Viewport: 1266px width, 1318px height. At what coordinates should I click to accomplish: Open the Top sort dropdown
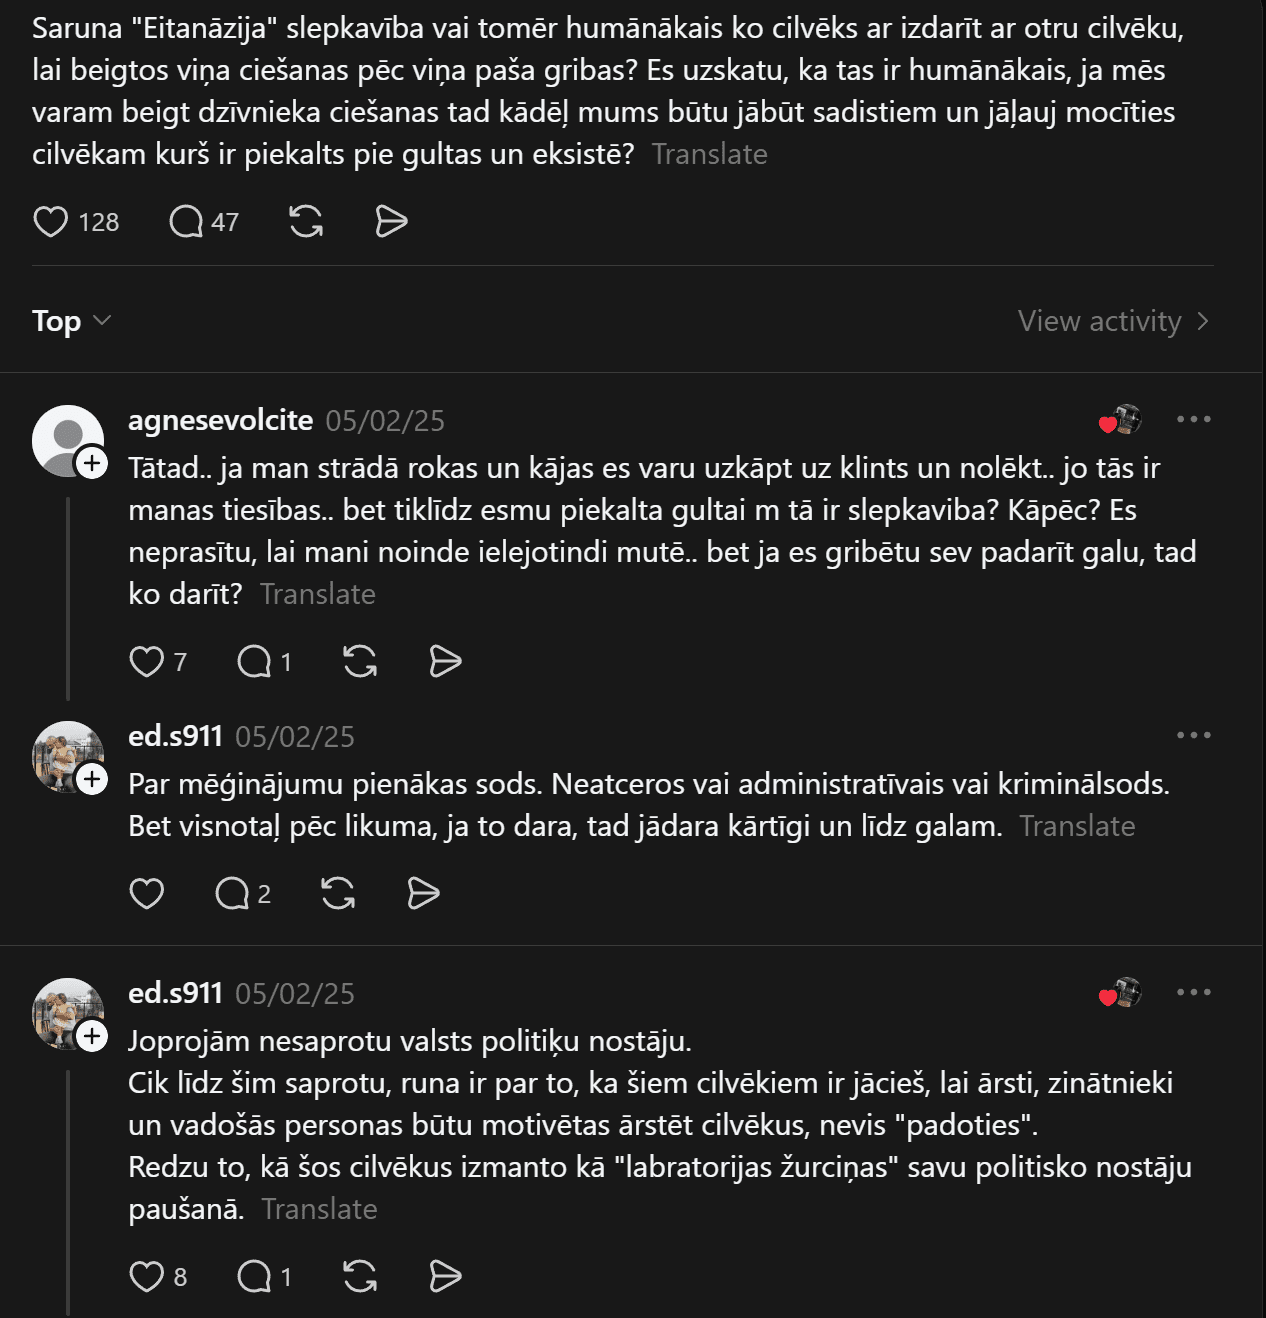coord(71,321)
